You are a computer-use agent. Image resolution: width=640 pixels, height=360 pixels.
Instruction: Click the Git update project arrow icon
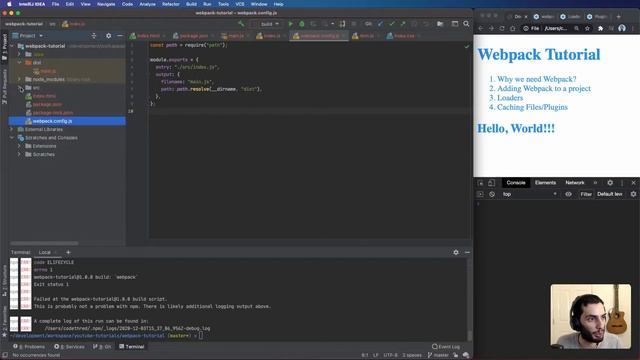[380, 24]
